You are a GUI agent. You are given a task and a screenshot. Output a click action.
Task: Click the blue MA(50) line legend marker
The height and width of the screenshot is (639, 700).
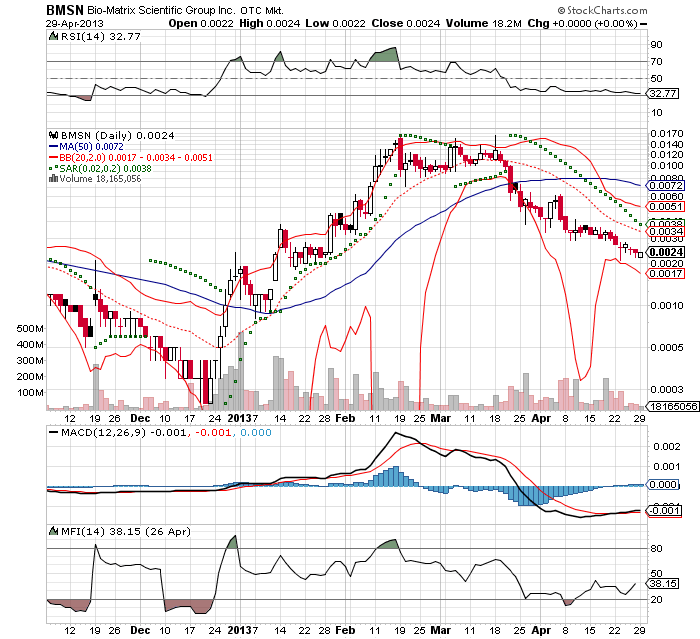[x=53, y=146]
